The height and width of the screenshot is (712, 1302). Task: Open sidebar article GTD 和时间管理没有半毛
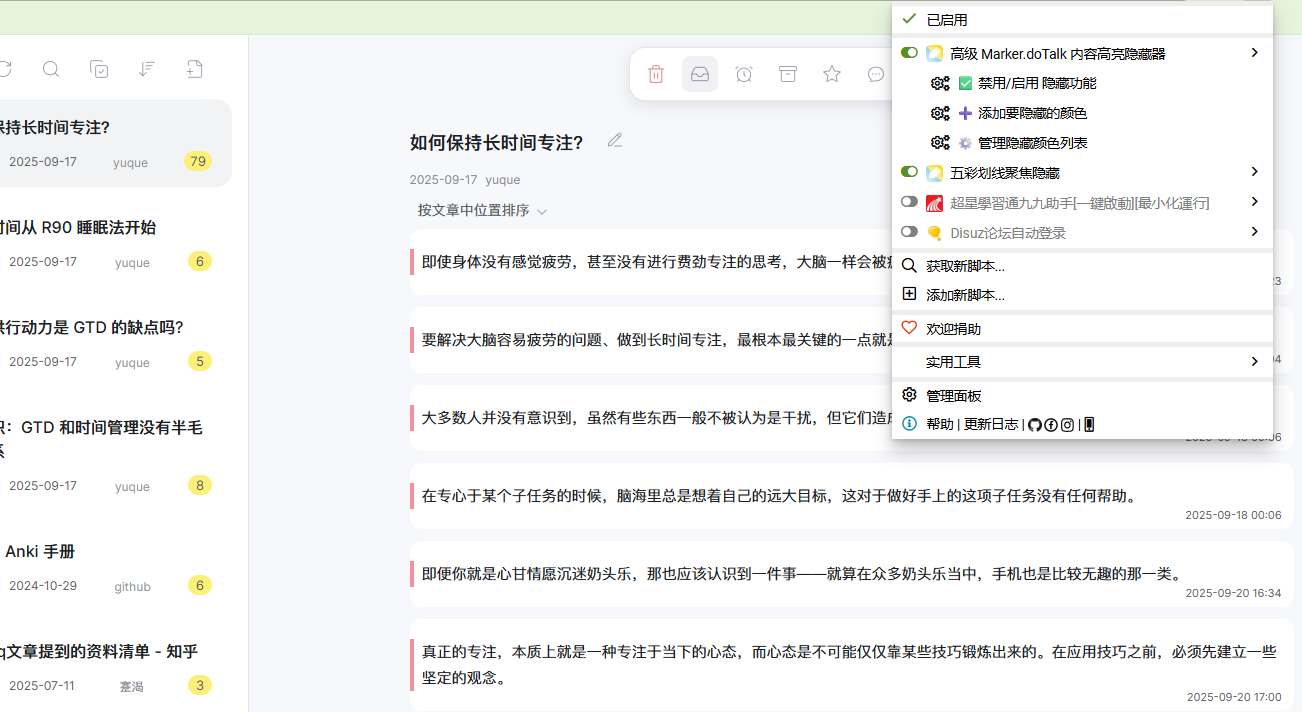pyautogui.click(x=116, y=455)
